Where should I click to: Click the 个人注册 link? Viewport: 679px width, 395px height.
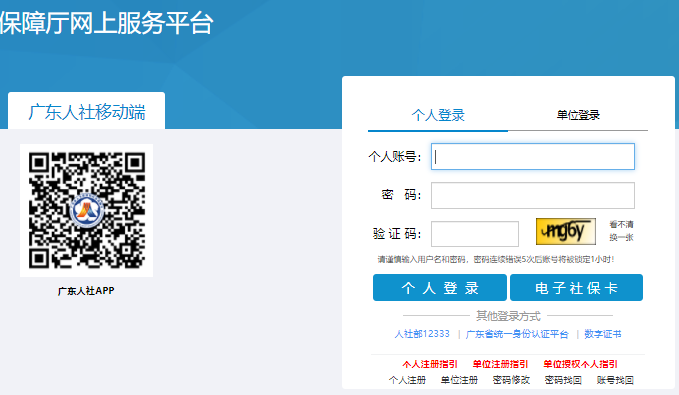[x=407, y=380]
